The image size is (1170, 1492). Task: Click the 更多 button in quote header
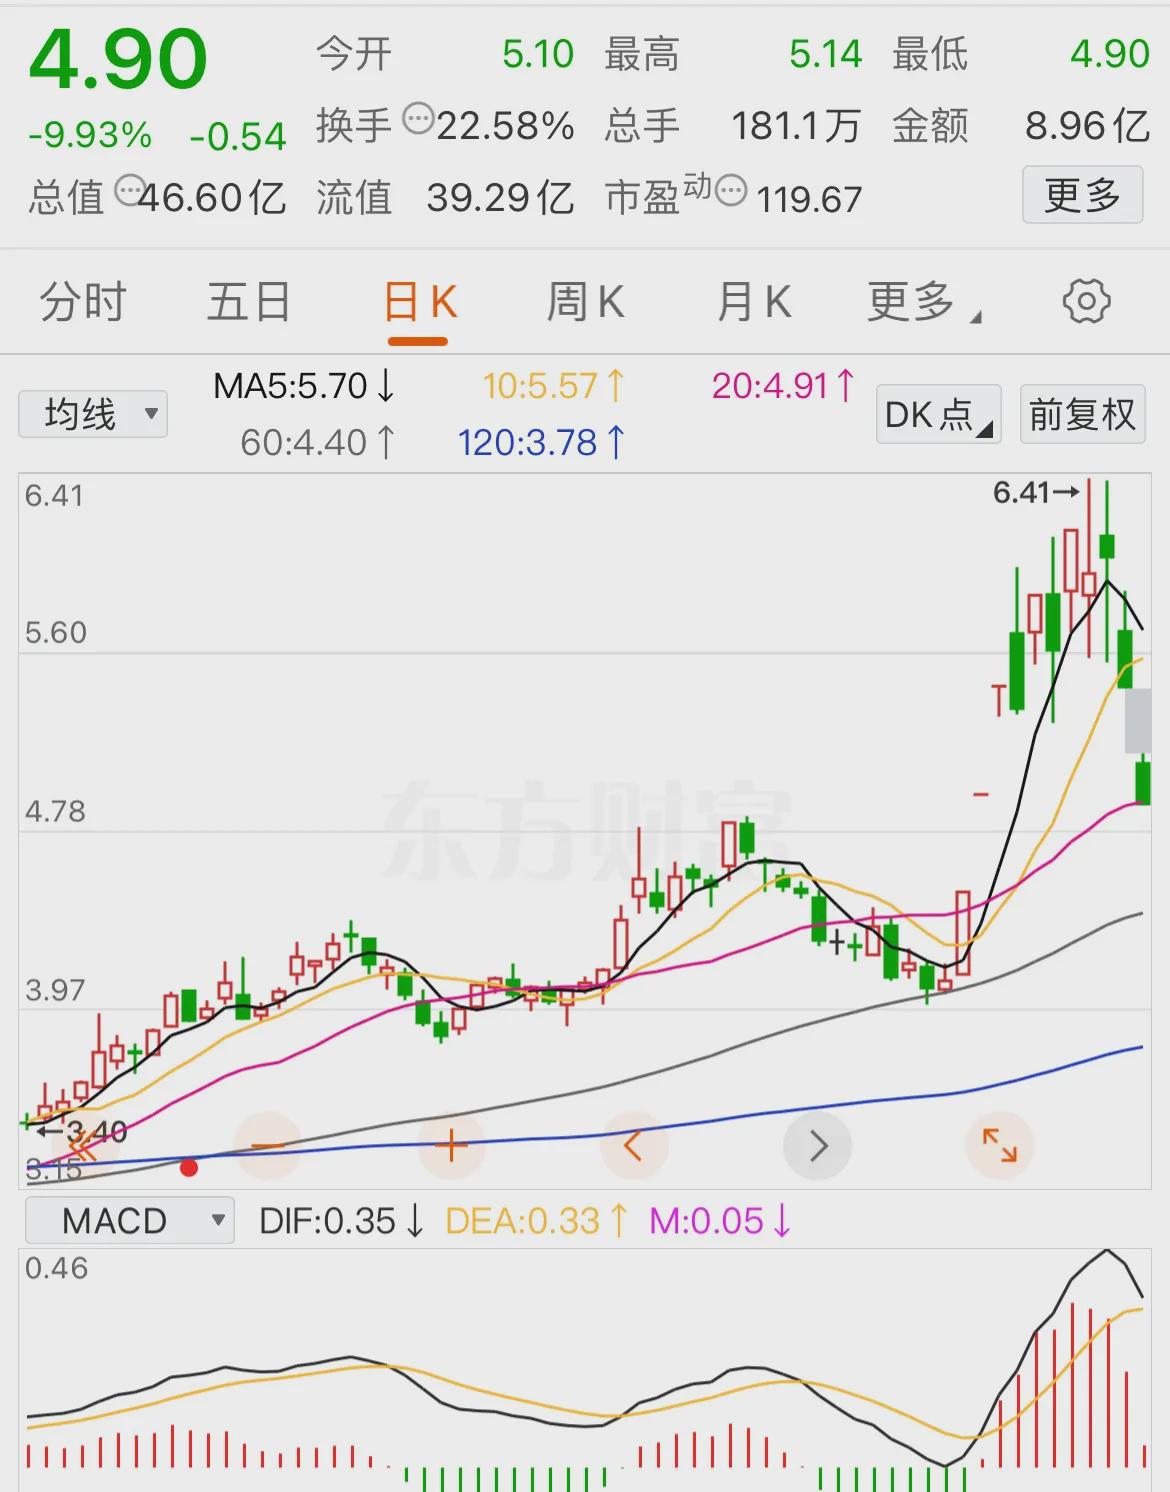[1083, 195]
